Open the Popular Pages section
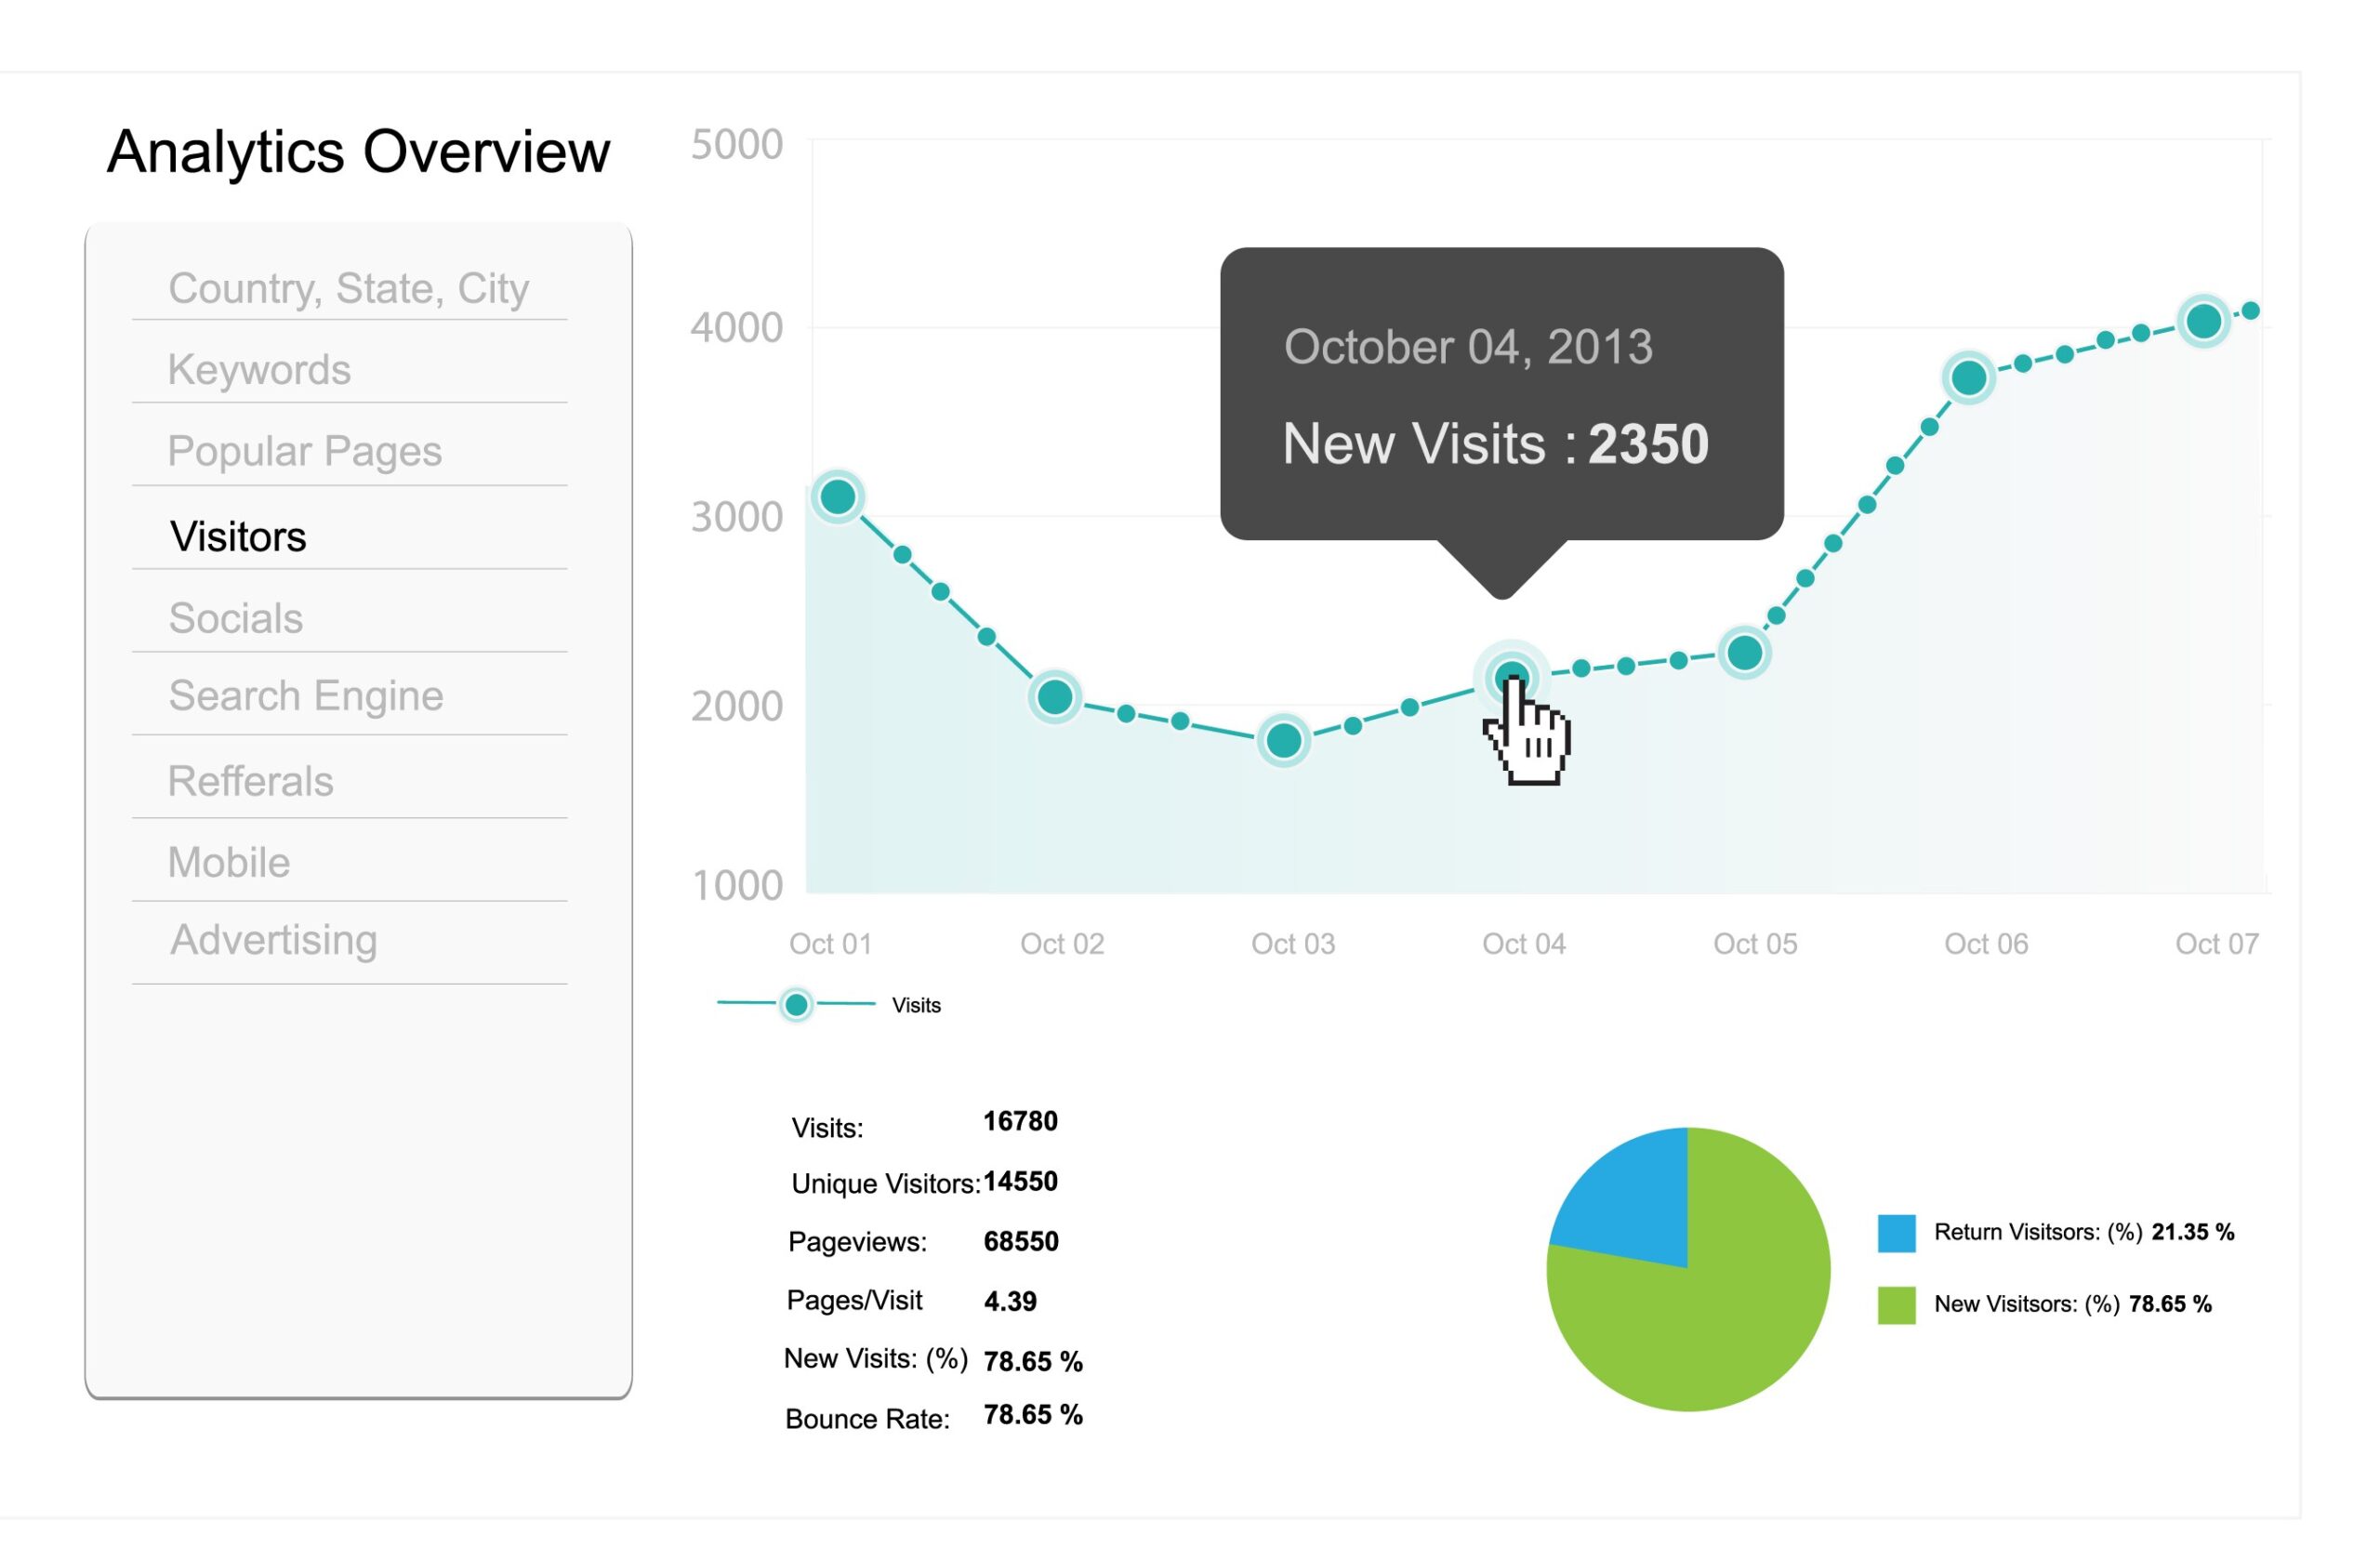 [x=305, y=451]
